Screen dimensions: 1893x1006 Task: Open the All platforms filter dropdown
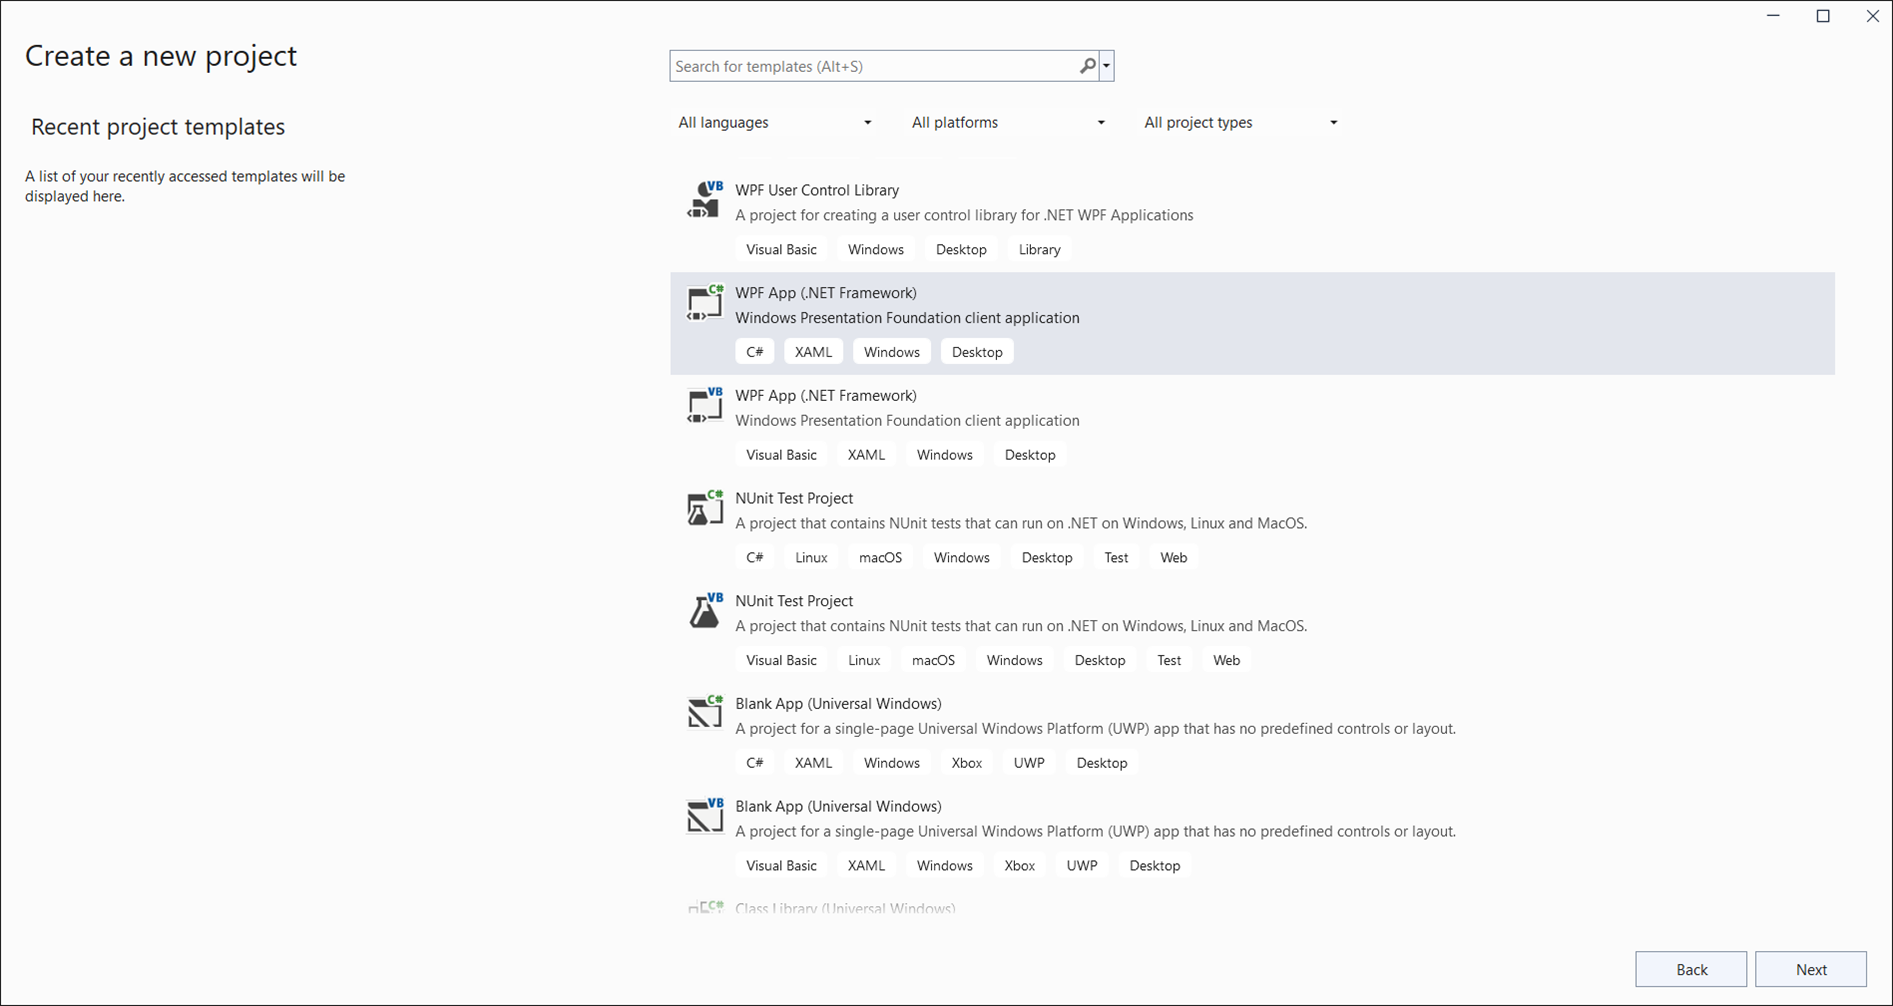coord(1008,122)
